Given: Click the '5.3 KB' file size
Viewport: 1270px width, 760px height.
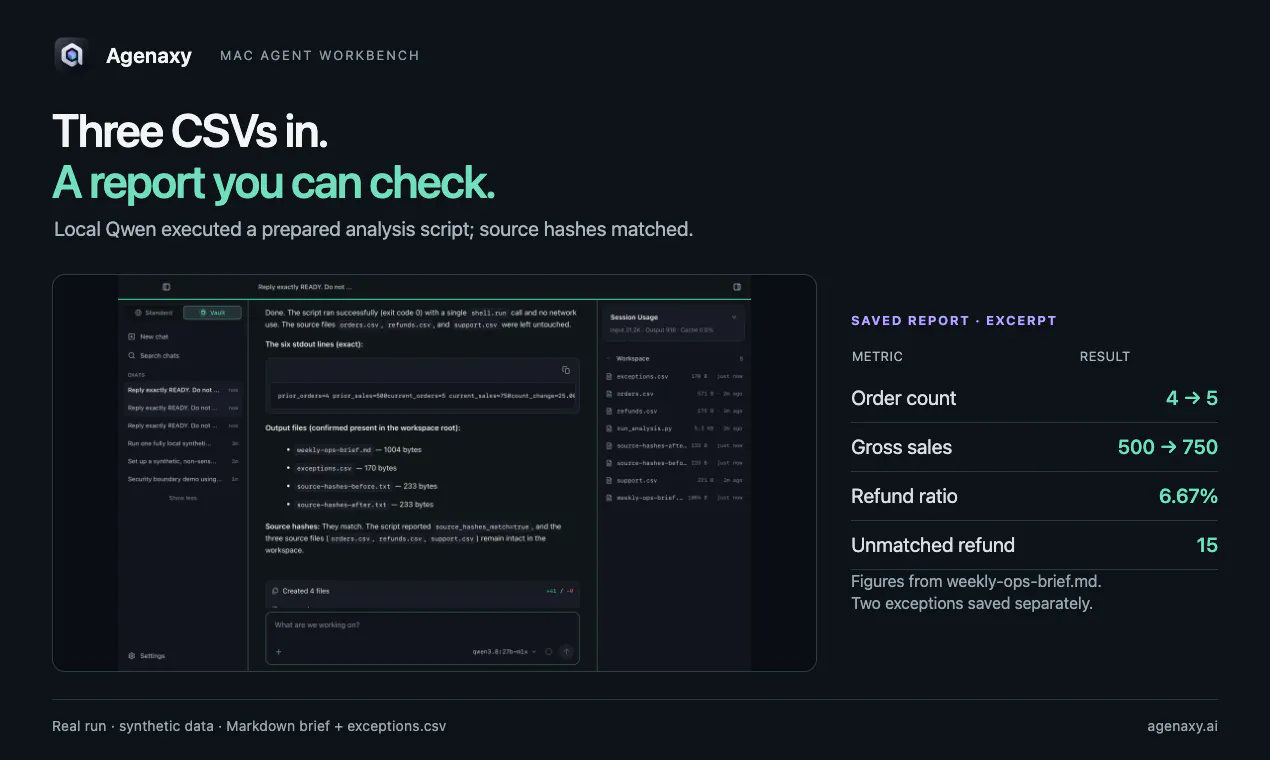Looking at the screenshot, I should coord(704,428).
